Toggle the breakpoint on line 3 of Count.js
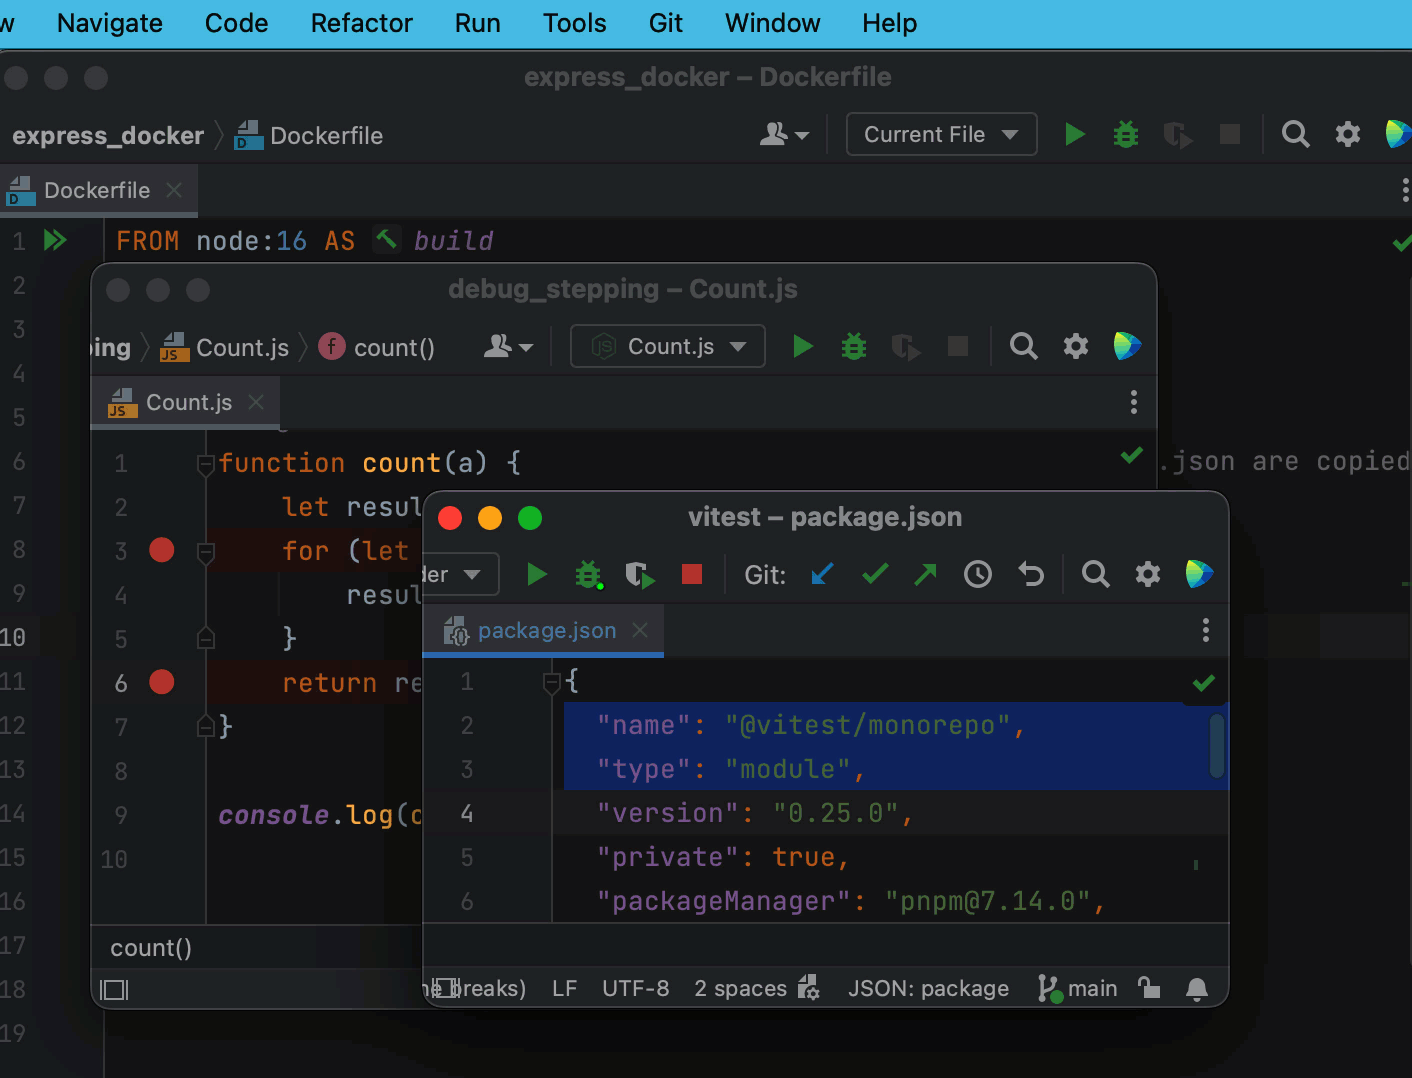Image resolution: width=1412 pixels, height=1078 pixels. [x=161, y=550]
